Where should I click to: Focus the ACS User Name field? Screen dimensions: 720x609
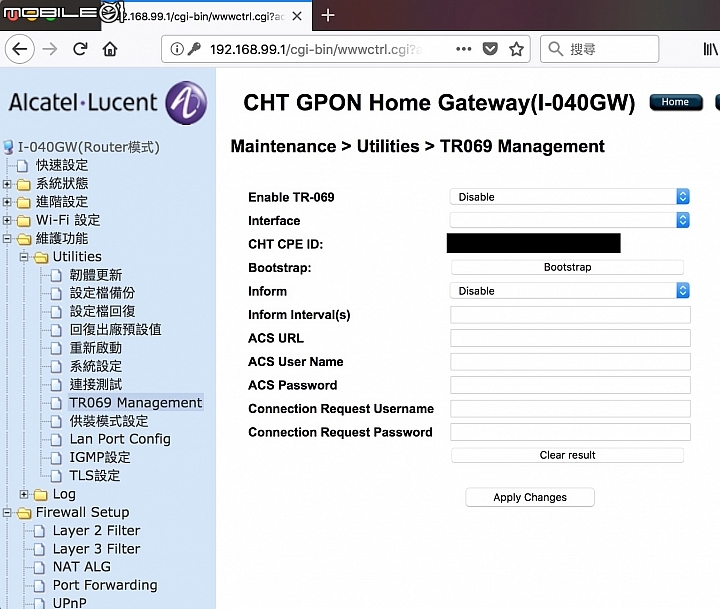570,361
